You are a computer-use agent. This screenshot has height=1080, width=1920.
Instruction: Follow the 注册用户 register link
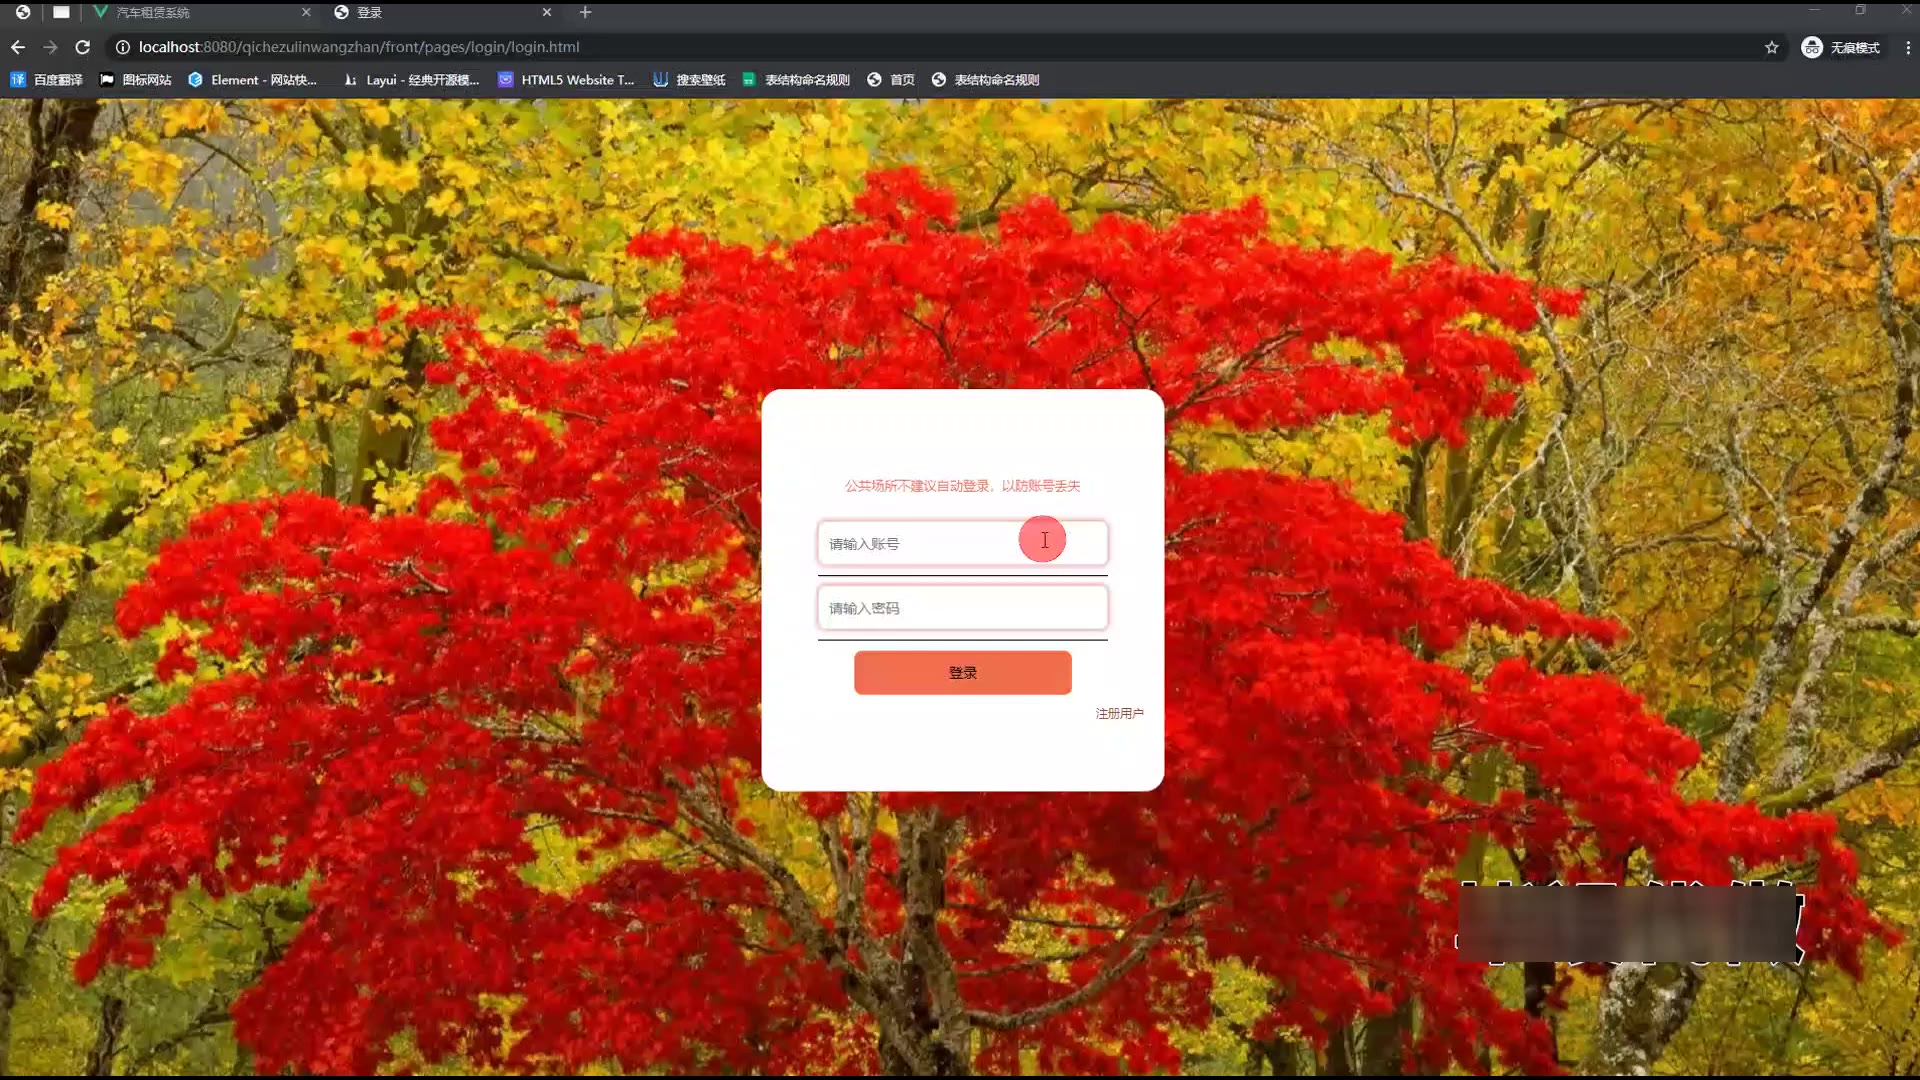click(1119, 713)
